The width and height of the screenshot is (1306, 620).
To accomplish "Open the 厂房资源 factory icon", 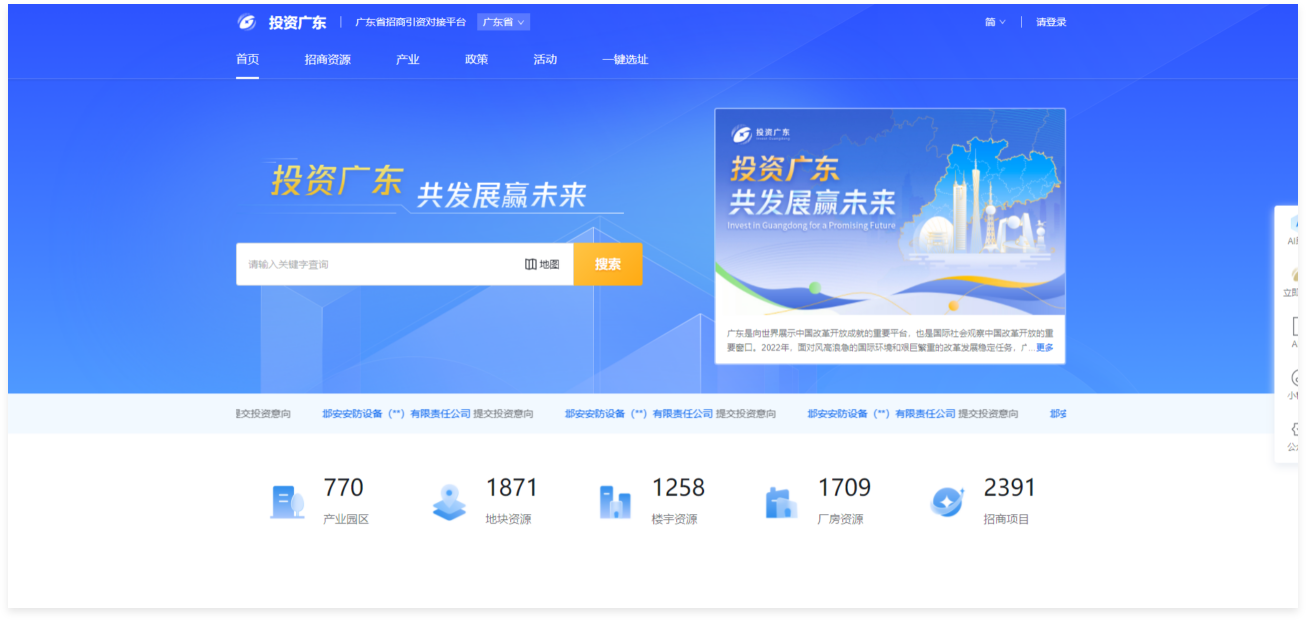I will tap(780, 501).
